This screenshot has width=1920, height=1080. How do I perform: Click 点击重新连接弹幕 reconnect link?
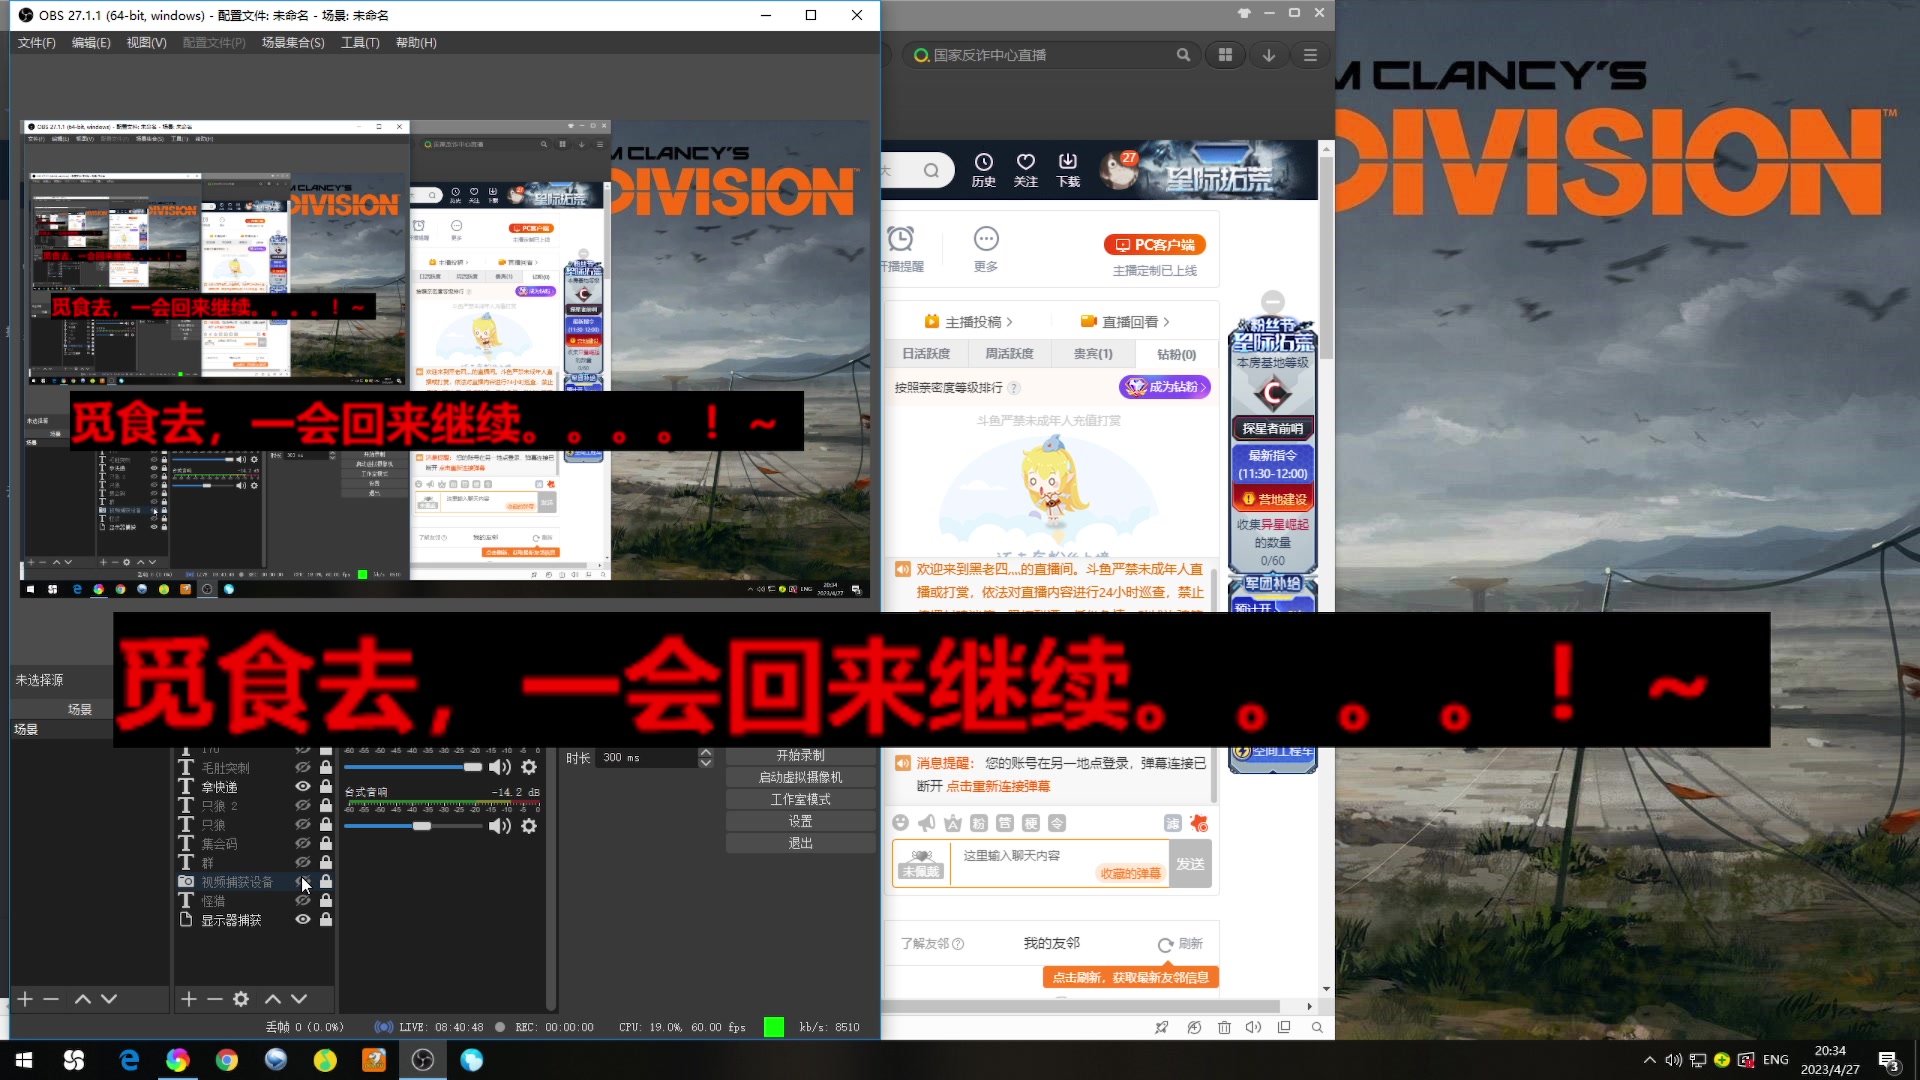coord(998,786)
